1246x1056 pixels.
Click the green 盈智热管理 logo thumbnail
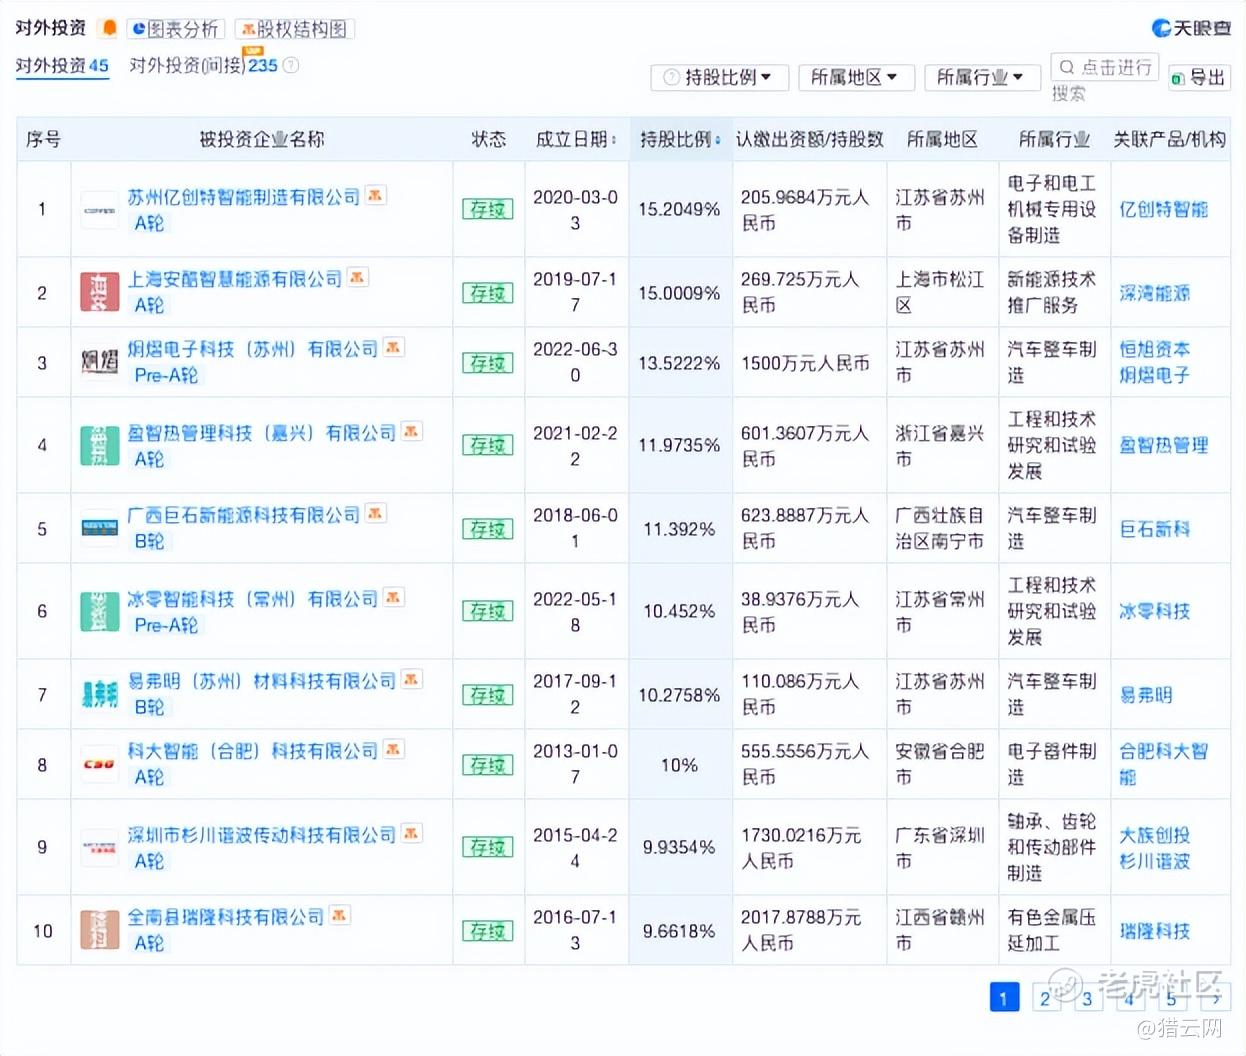click(x=99, y=446)
